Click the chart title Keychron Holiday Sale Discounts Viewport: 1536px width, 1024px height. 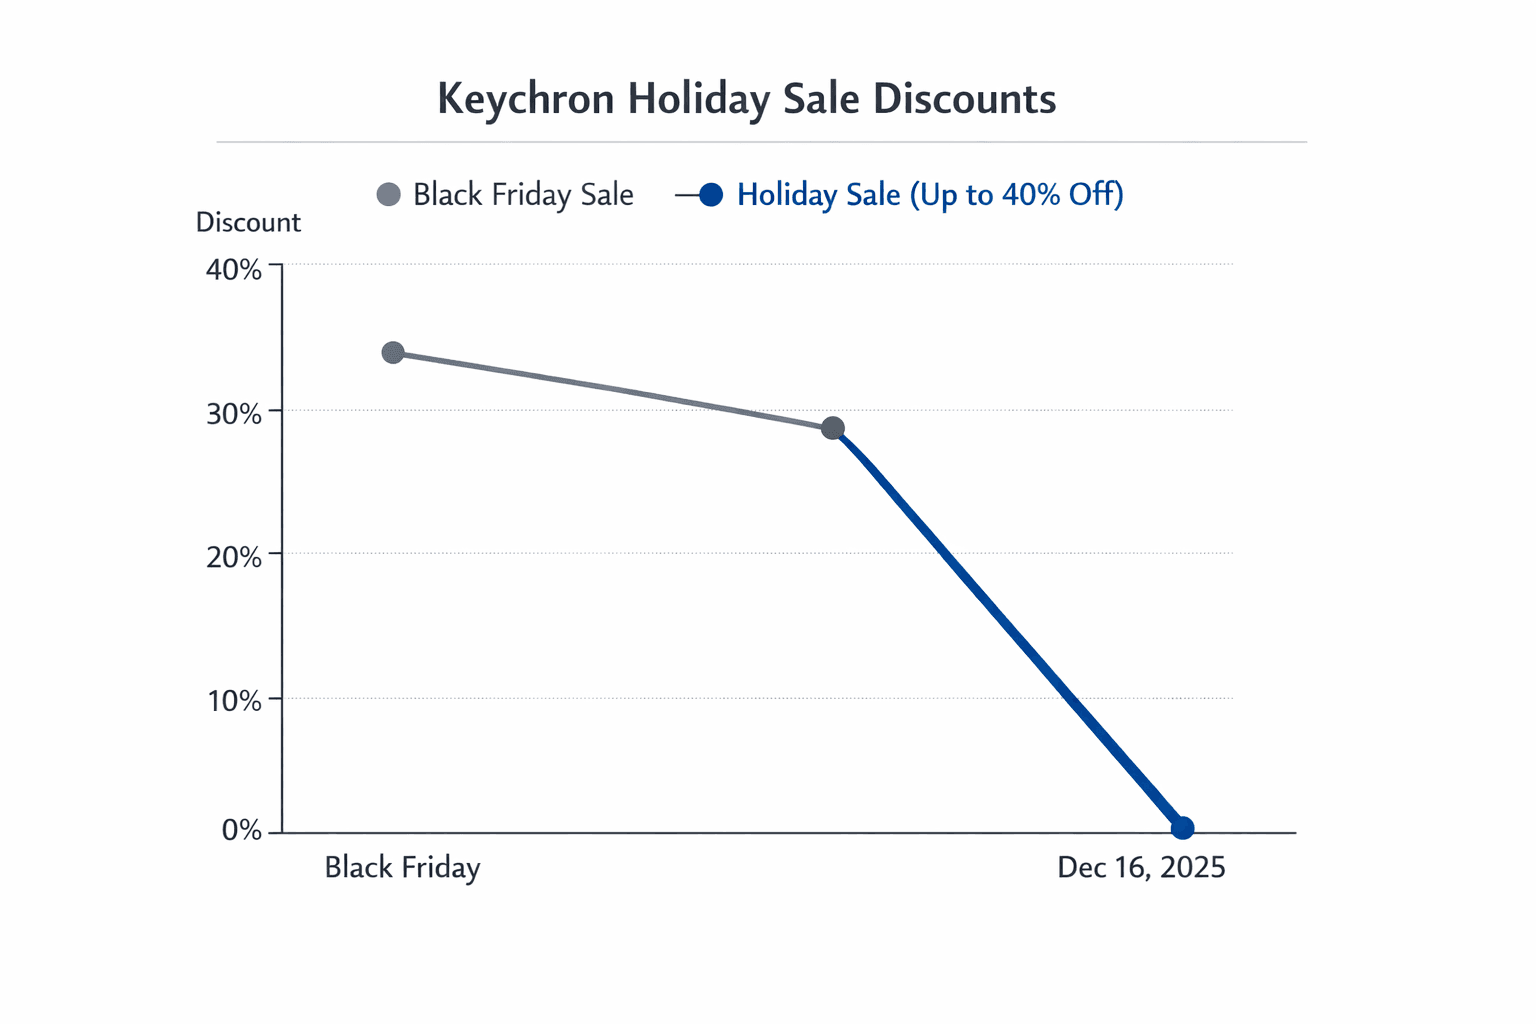[746, 99]
